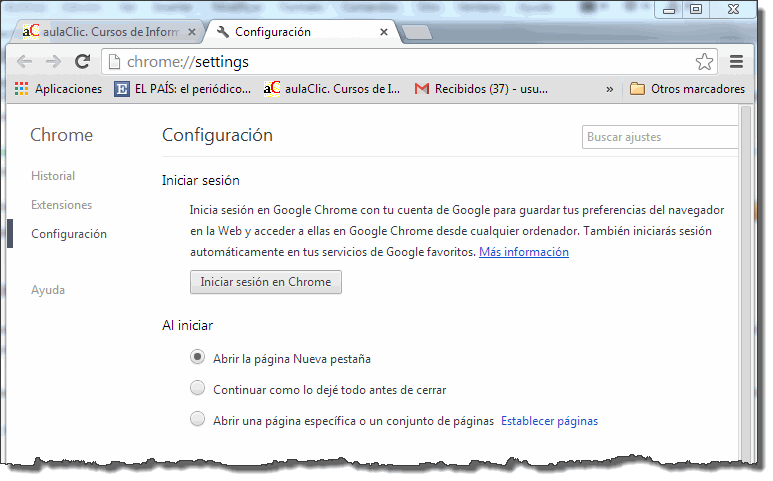Click the Chrome heading in the sidebar
The width and height of the screenshot is (773, 481).
(62, 135)
